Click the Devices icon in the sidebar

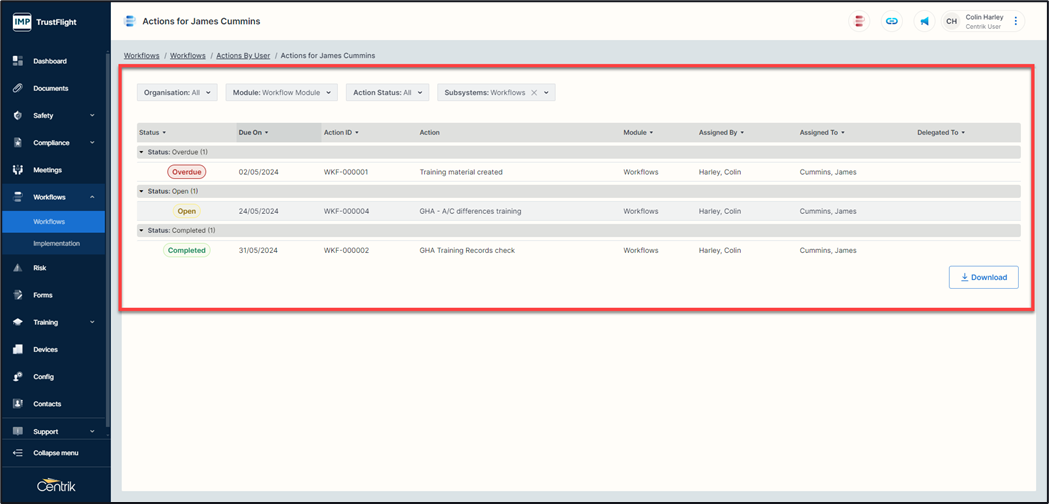[x=18, y=350]
